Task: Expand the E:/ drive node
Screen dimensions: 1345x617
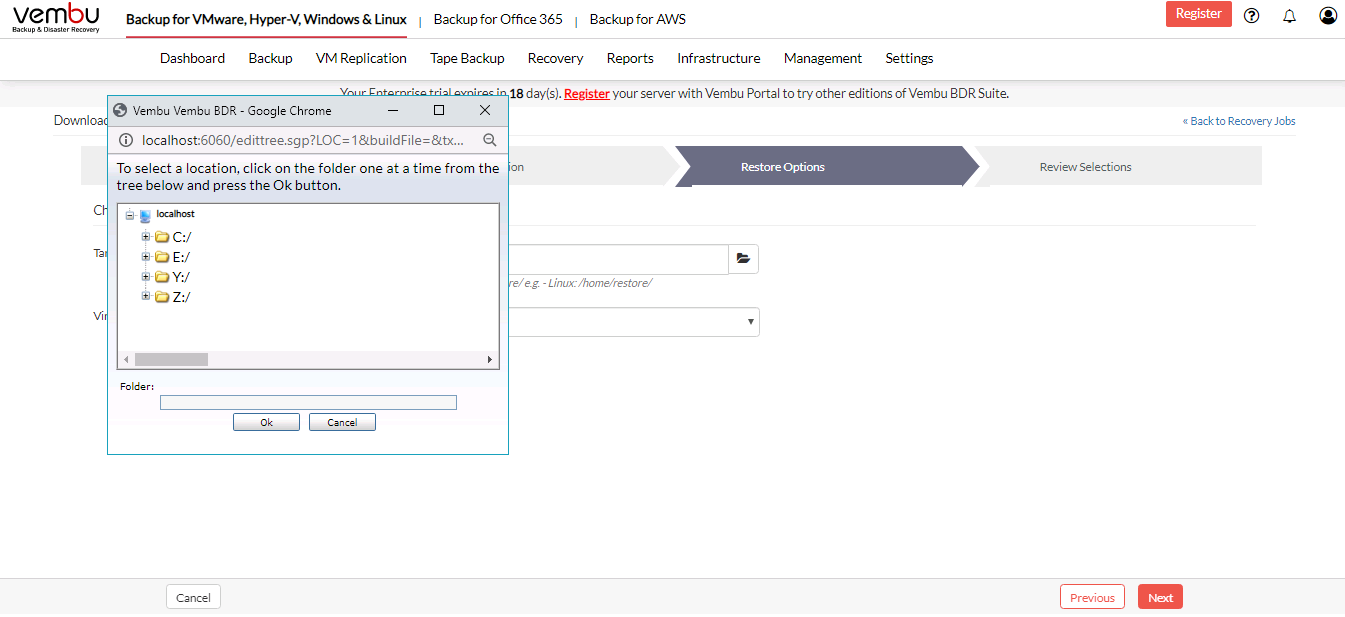Action: point(146,257)
